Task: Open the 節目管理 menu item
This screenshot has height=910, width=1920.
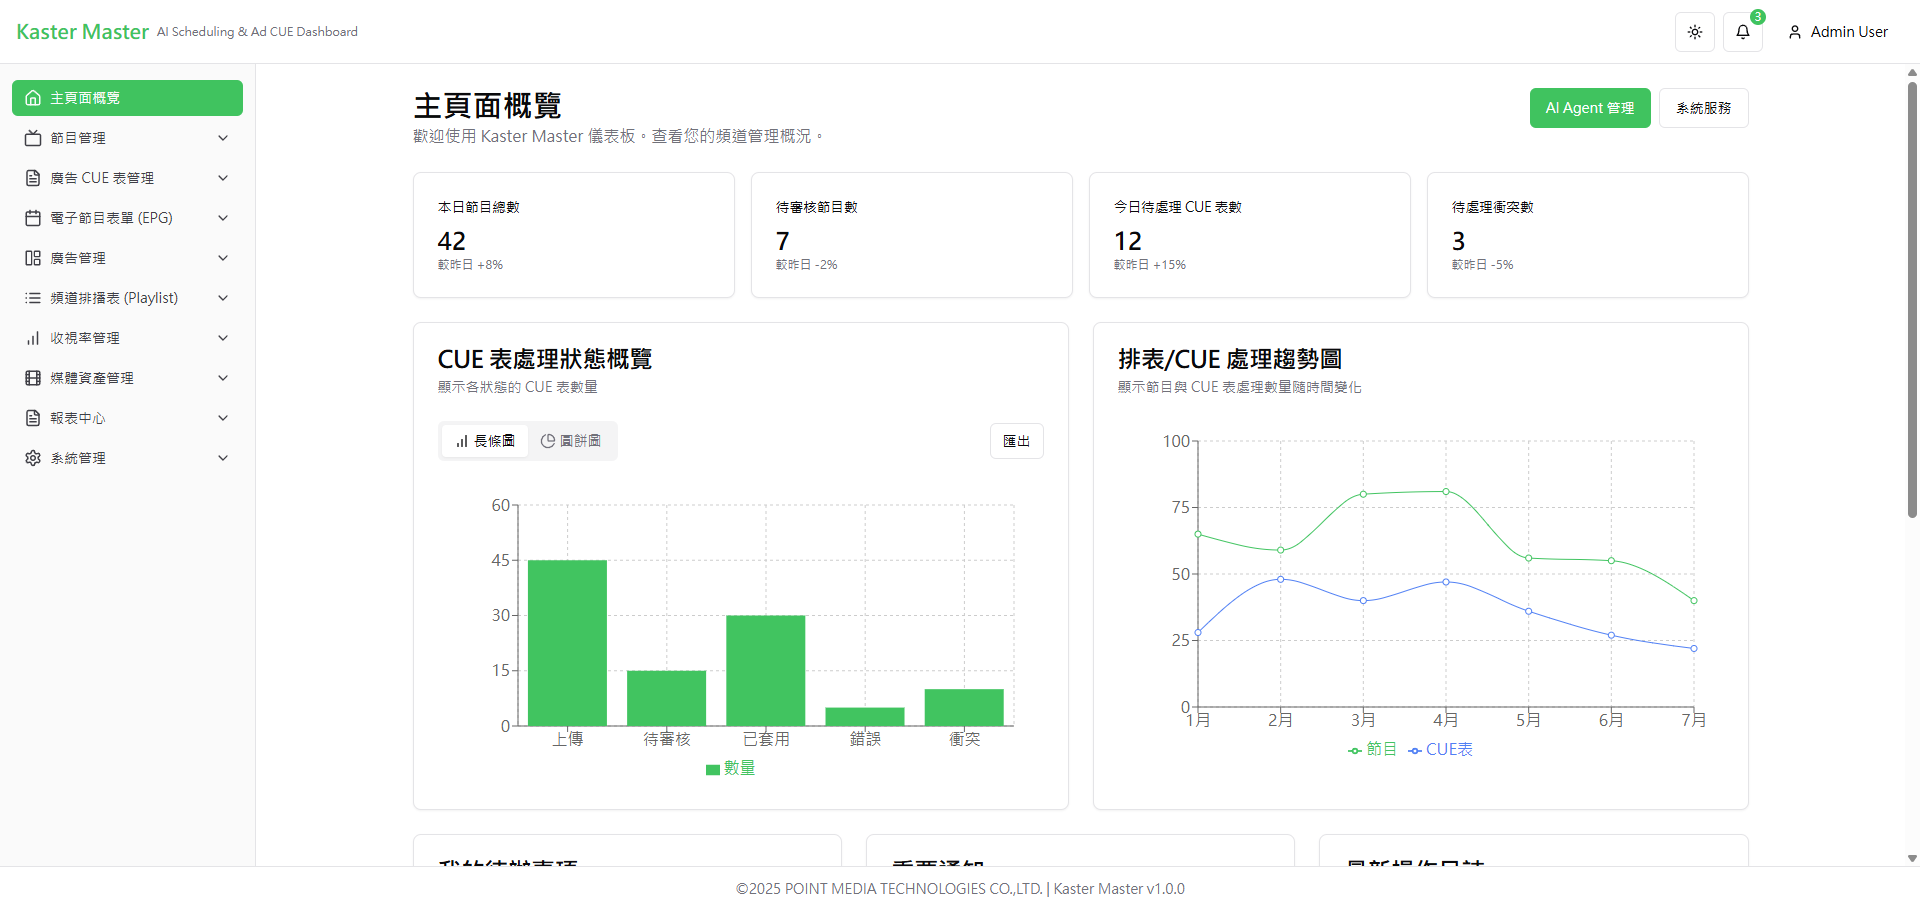Action: (x=127, y=138)
